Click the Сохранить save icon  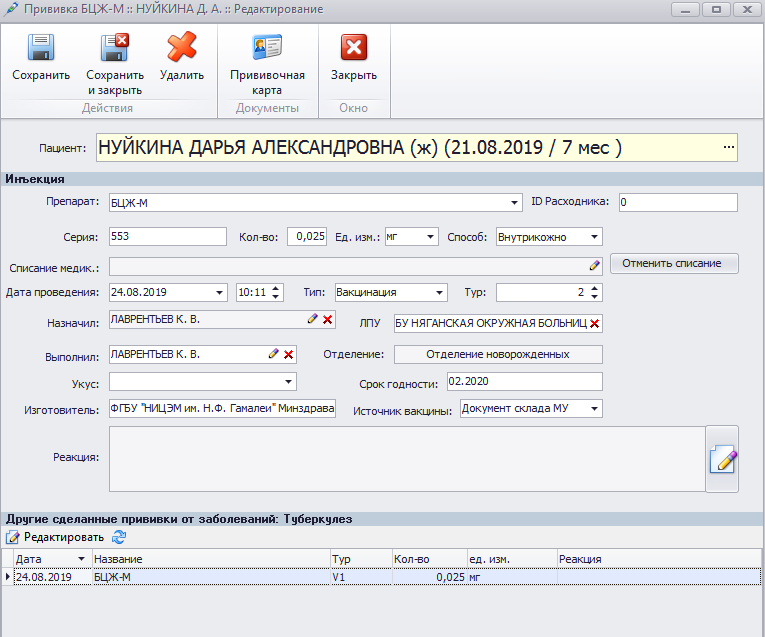pos(41,48)
